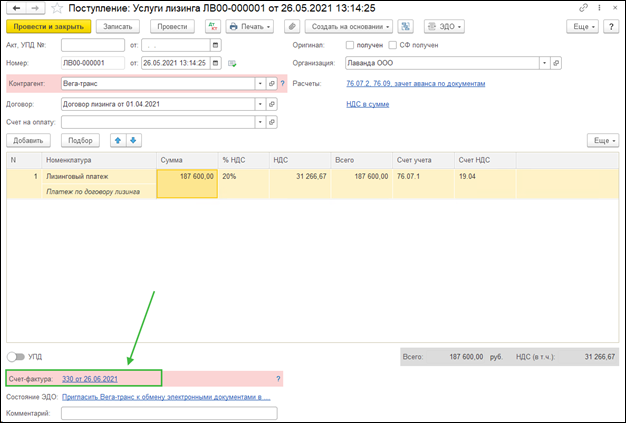This screenshot has height=423, width=626.
Task: Move row up with blue arrow
Action: pyautogui.click(x=118, y=140)
